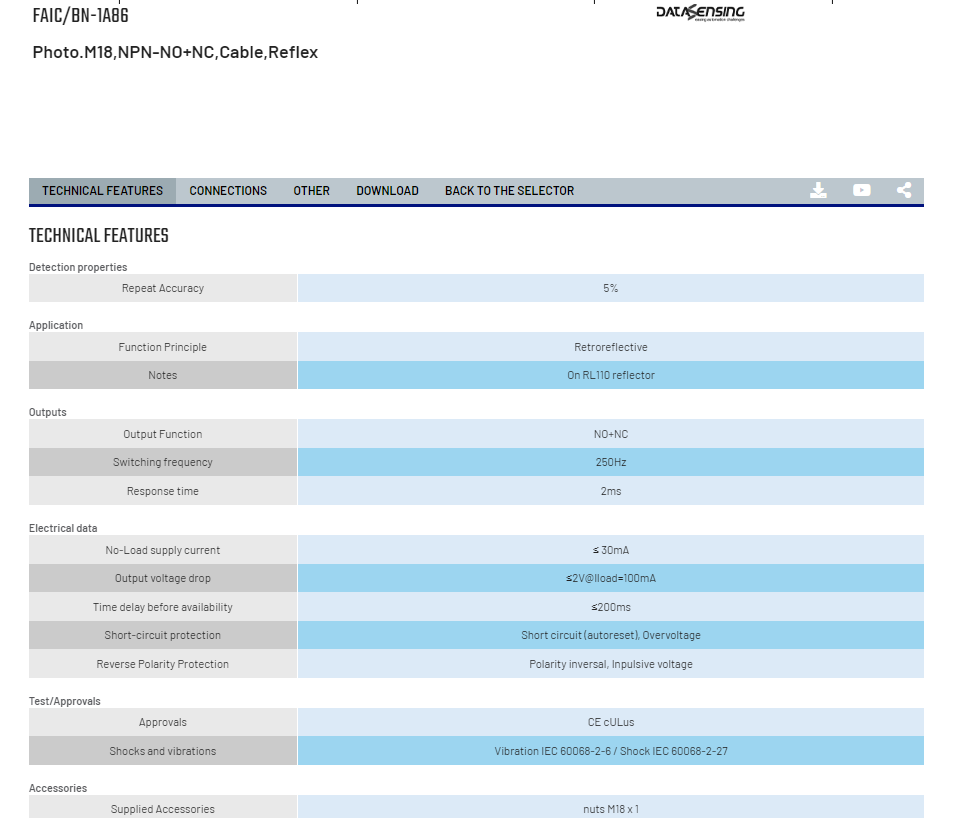
Task: Click the Retroreflective value cell
Action: coord(610,347)
